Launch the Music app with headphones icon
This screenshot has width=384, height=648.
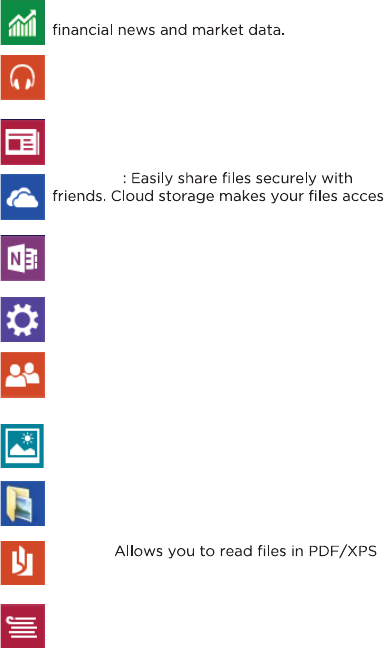pos(23,77)
